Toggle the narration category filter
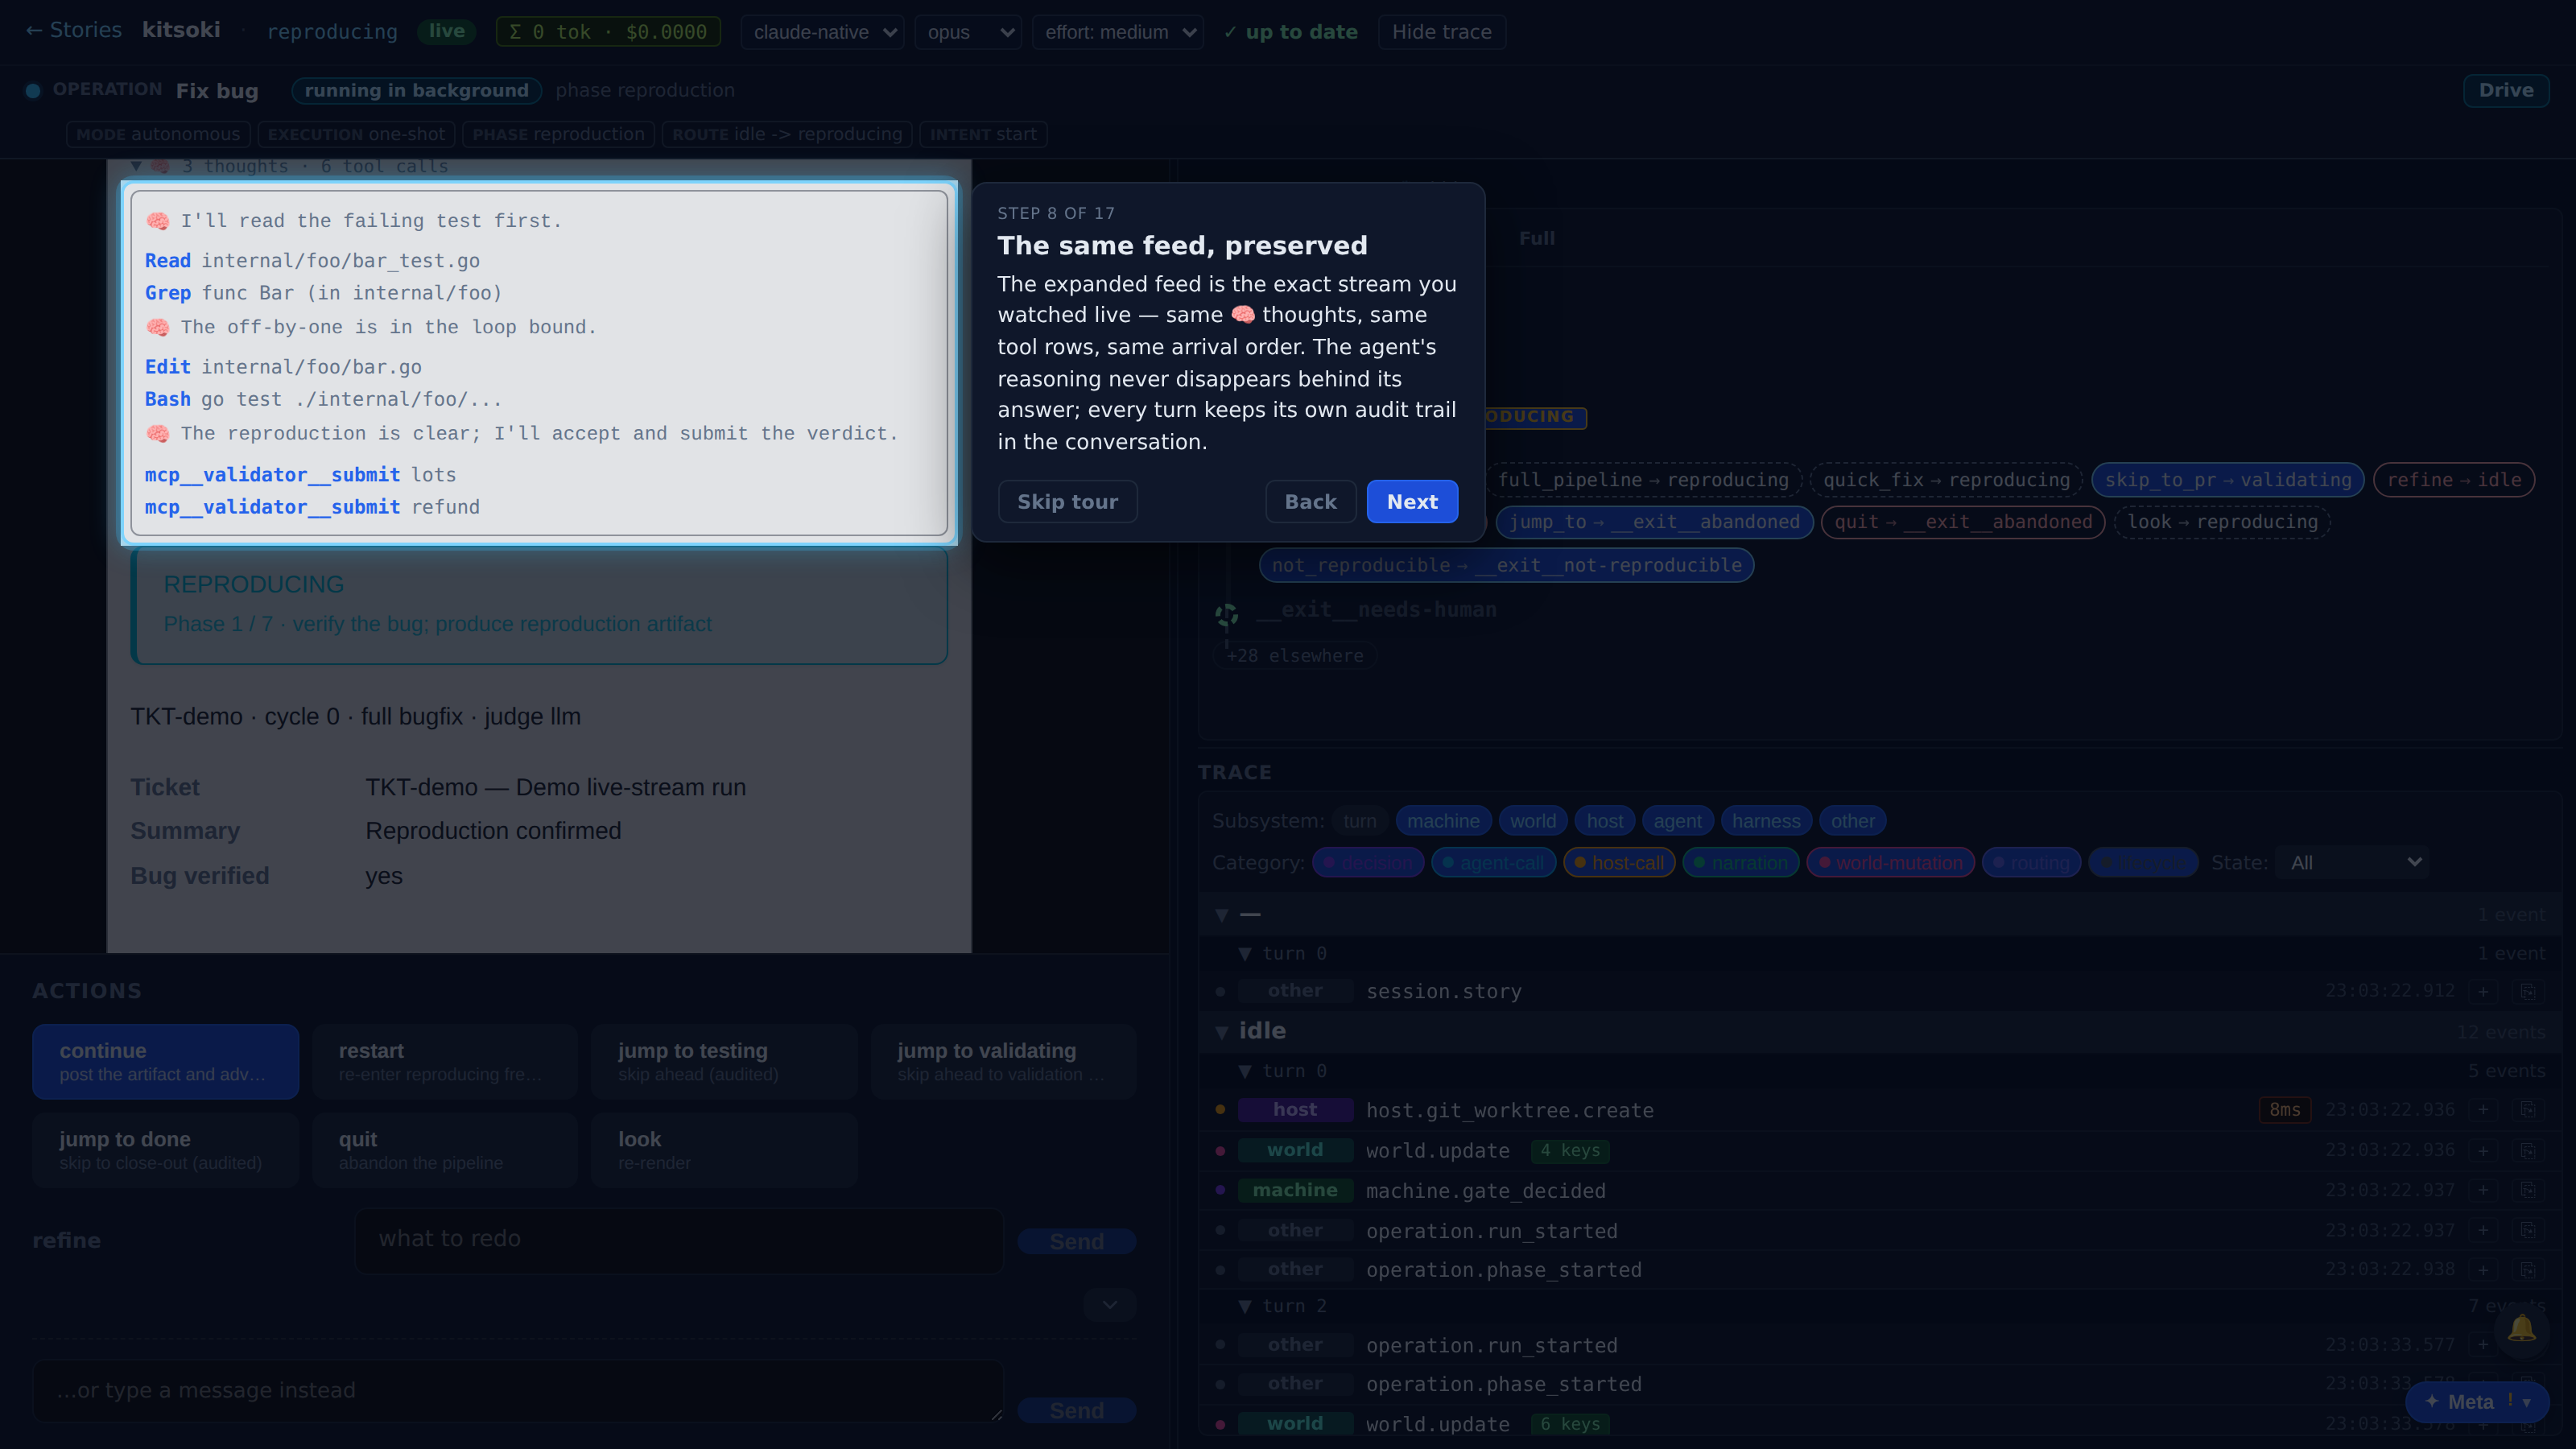Screen dimensions: 2576x1449 pyautogui.click(x=1740, y=862)
